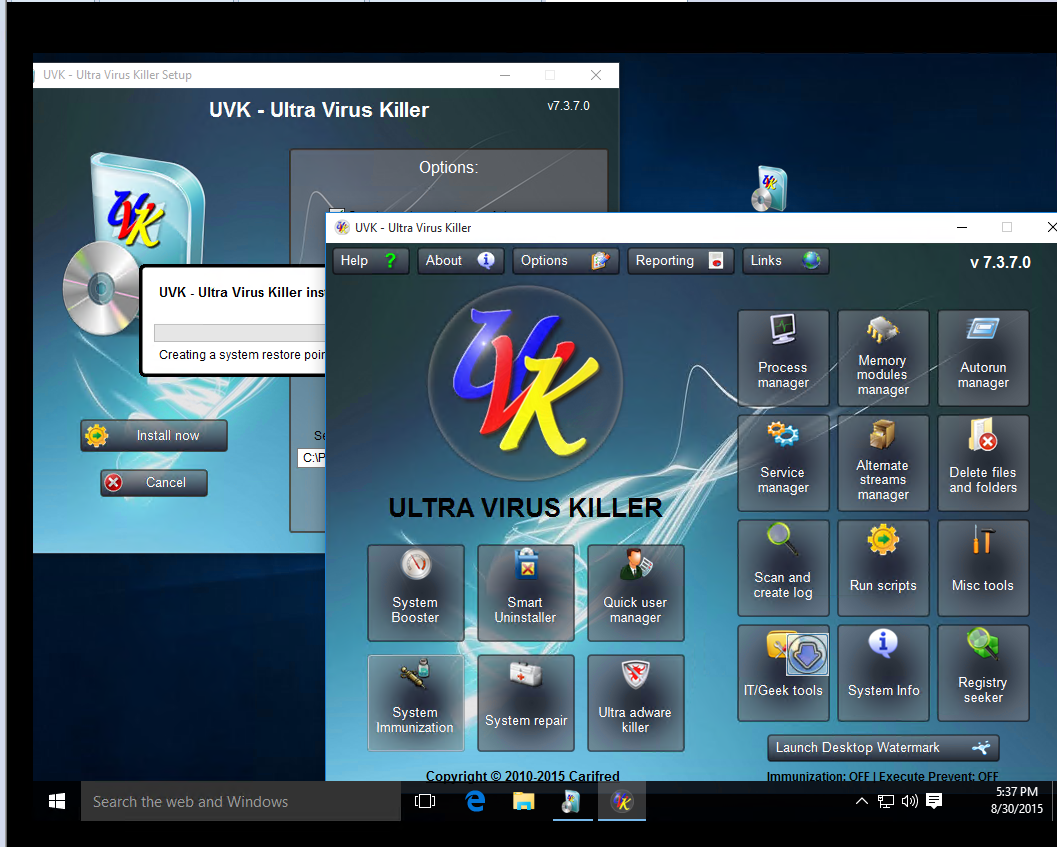1057x847 pixels.
Task: Open the Quick user manager
Action: tap(635, 593)
